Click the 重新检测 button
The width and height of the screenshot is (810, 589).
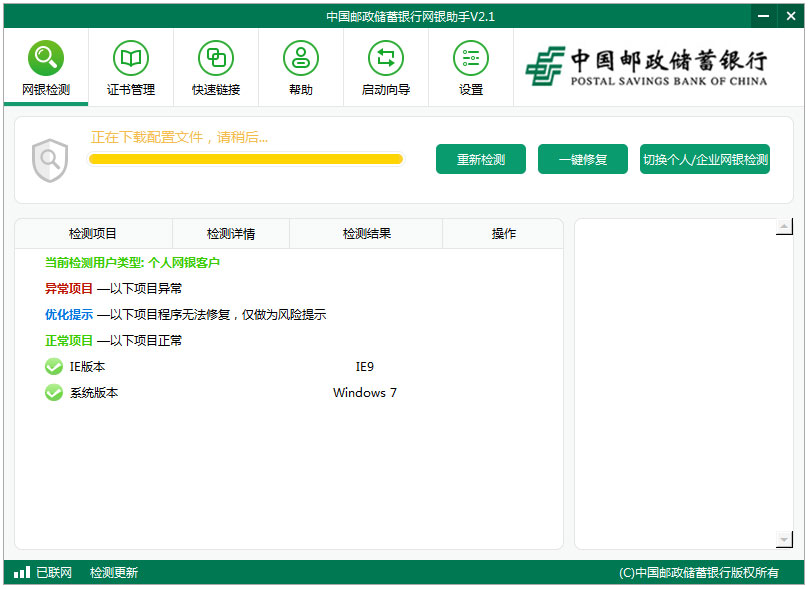click(x=481, y=159)
